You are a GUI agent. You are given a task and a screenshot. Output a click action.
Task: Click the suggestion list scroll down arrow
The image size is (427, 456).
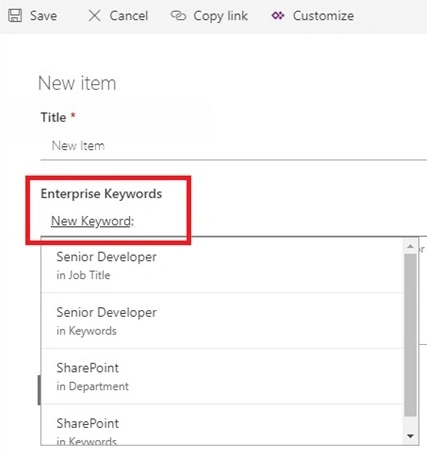(x=410, y=436)
